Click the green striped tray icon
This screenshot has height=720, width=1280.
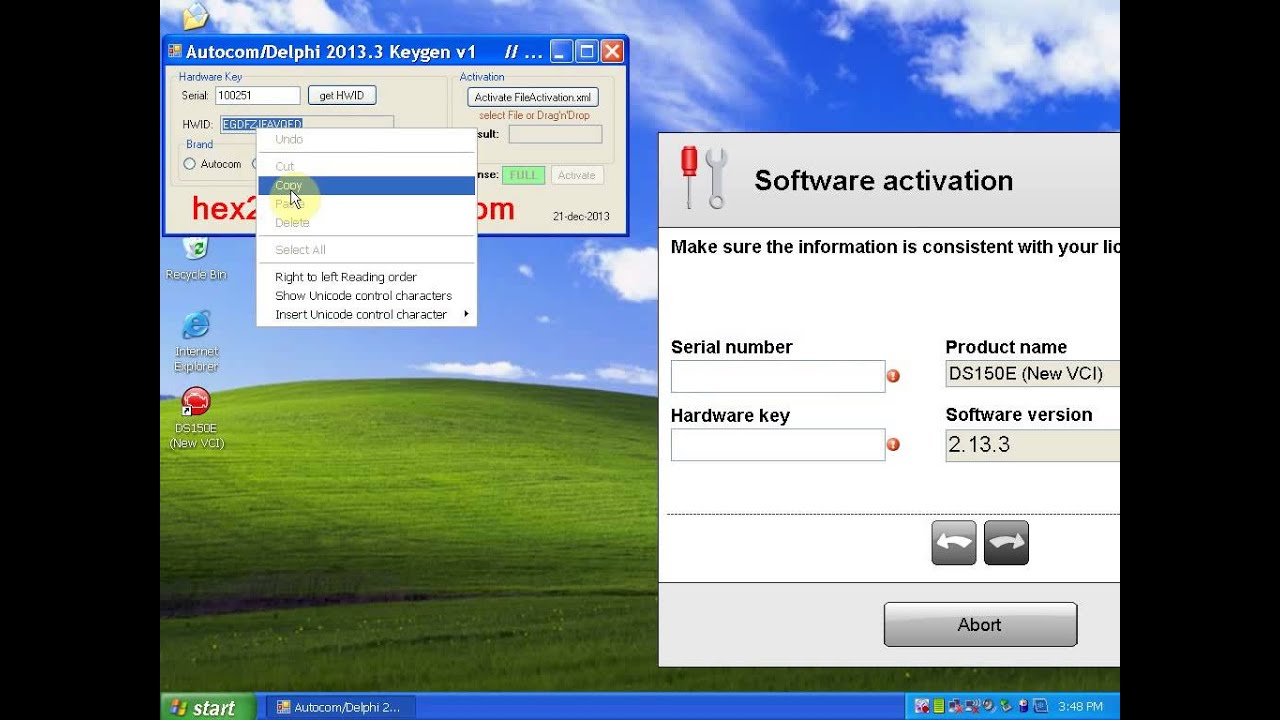tap(939, 706)
